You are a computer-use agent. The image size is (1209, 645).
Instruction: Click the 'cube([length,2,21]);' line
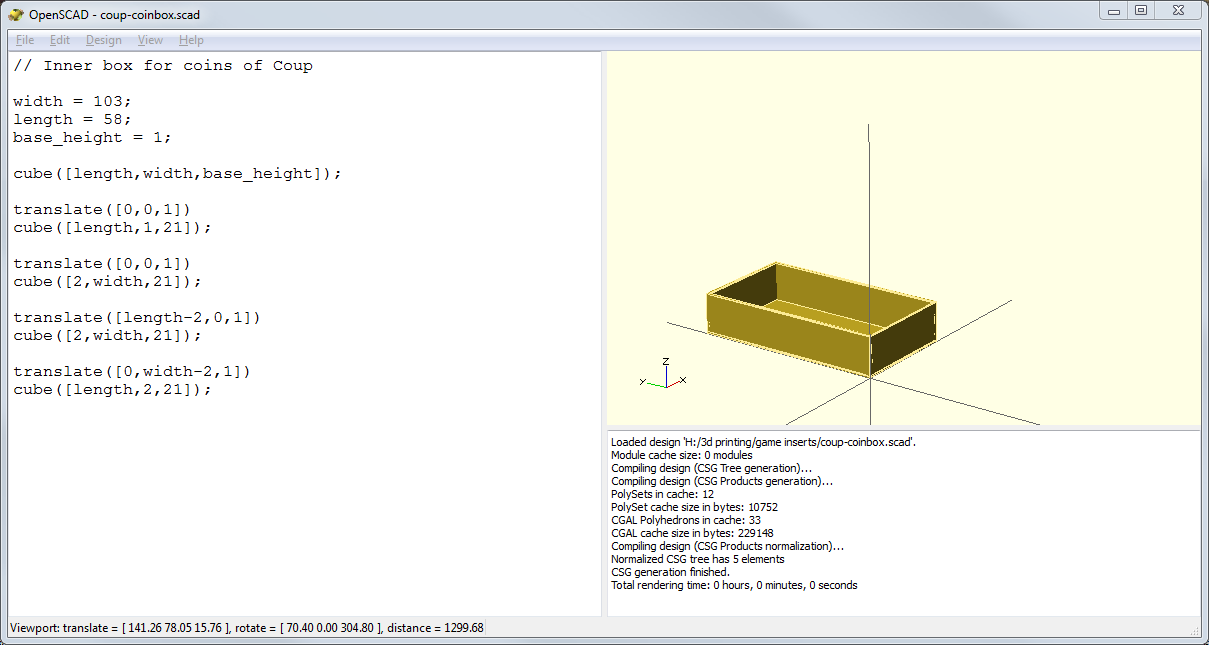click(x=112, y=390)
